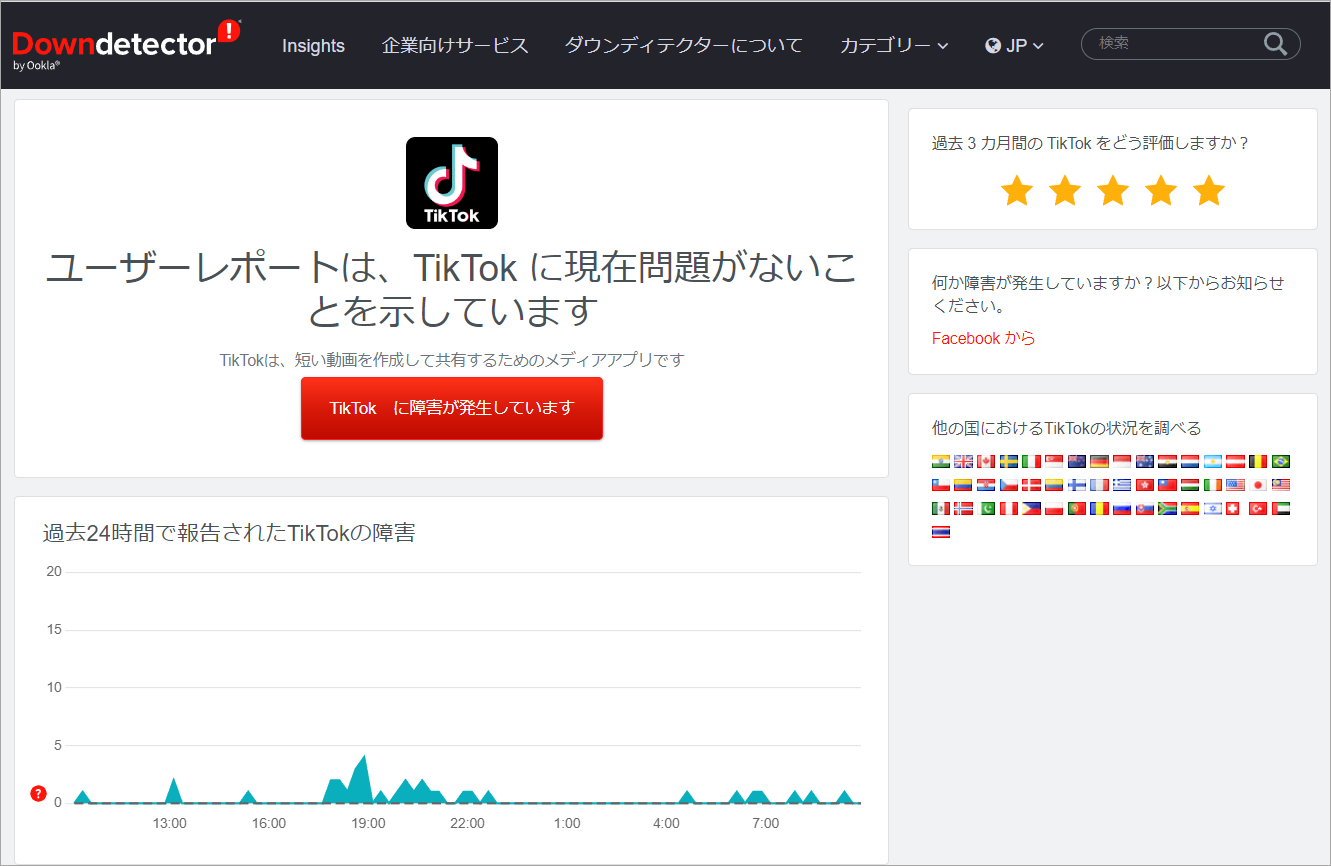Screen dimensions: 1331x866
Task: Click the Downdetector logo
Action: click(x=126, y=44)
